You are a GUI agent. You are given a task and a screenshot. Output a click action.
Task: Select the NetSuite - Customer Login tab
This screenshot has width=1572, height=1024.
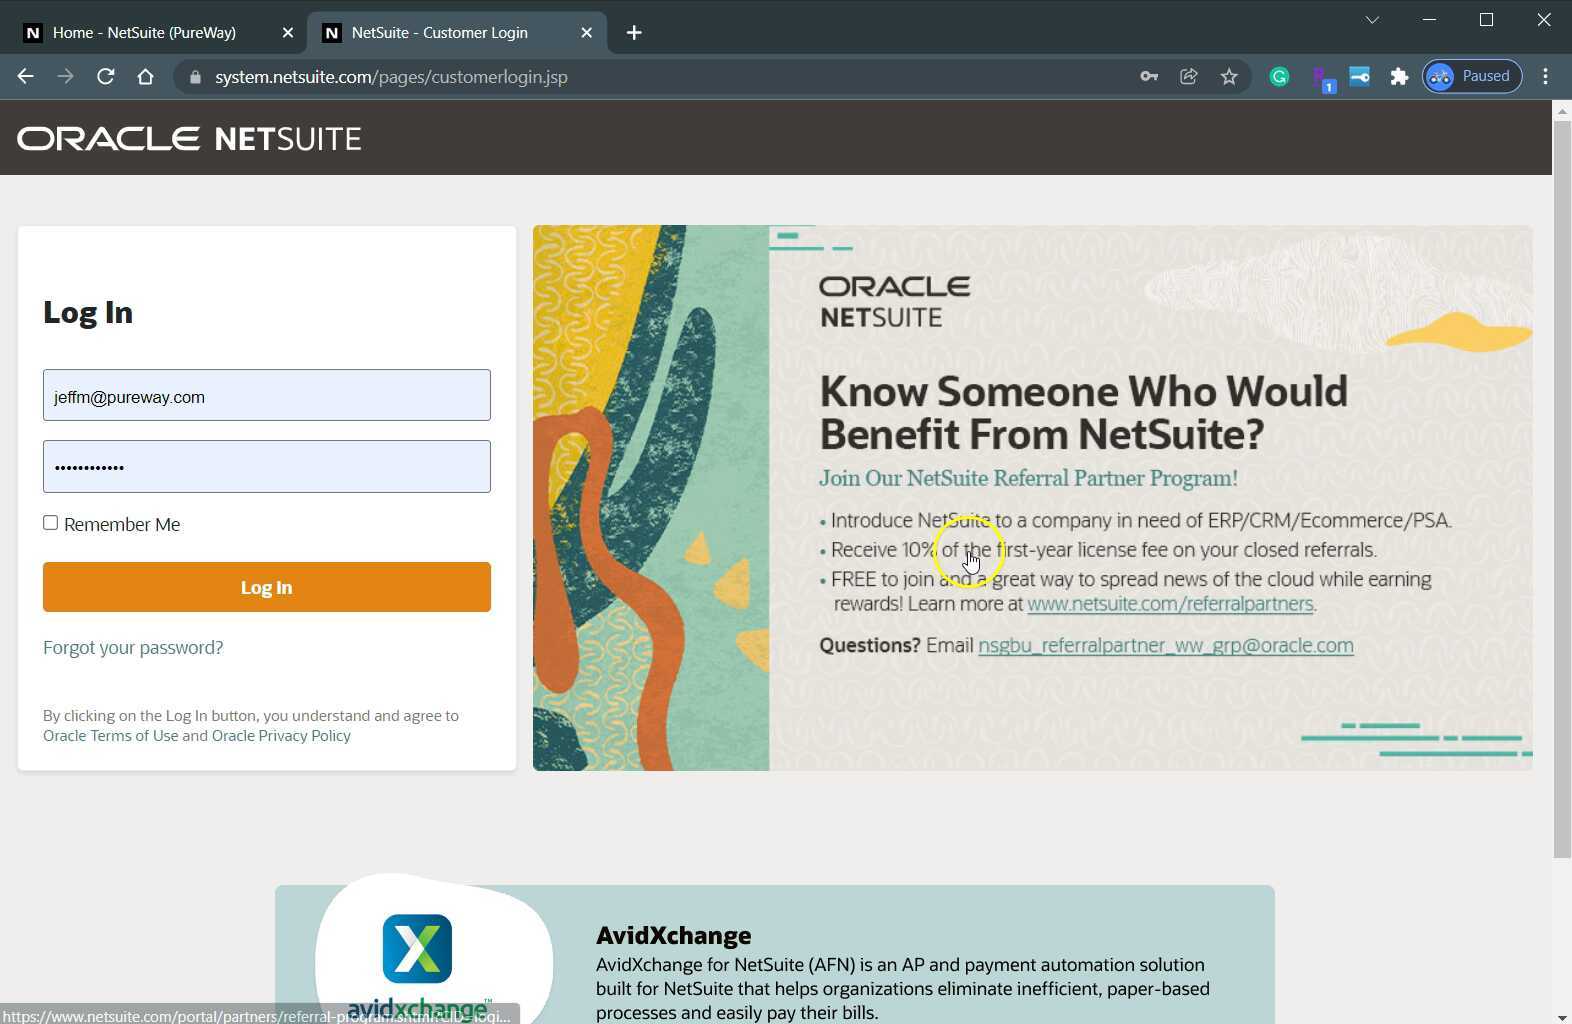pyautogui.click(x=440, y=32)
